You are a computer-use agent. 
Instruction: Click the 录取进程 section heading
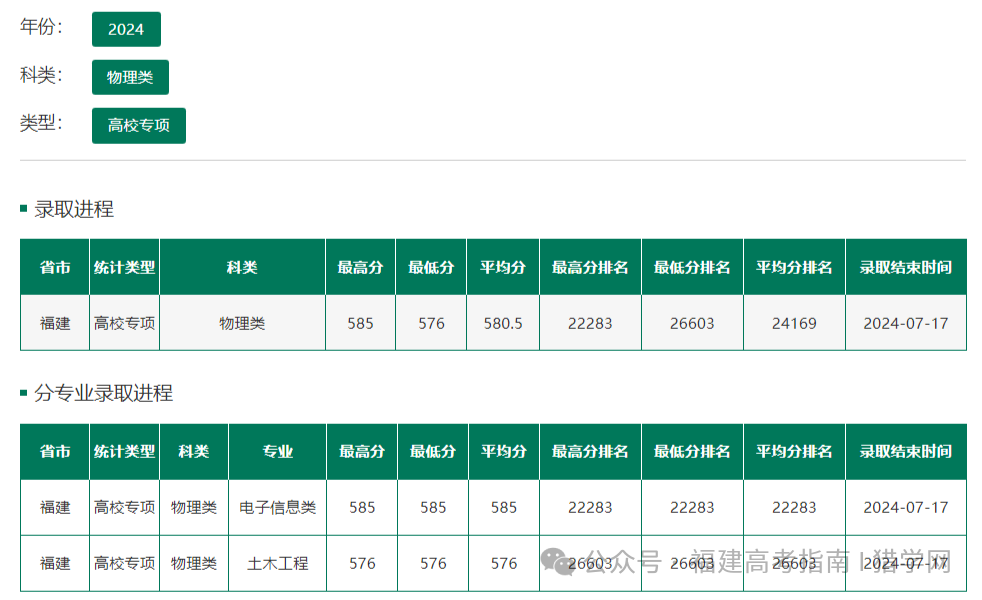tap(74, 209)
